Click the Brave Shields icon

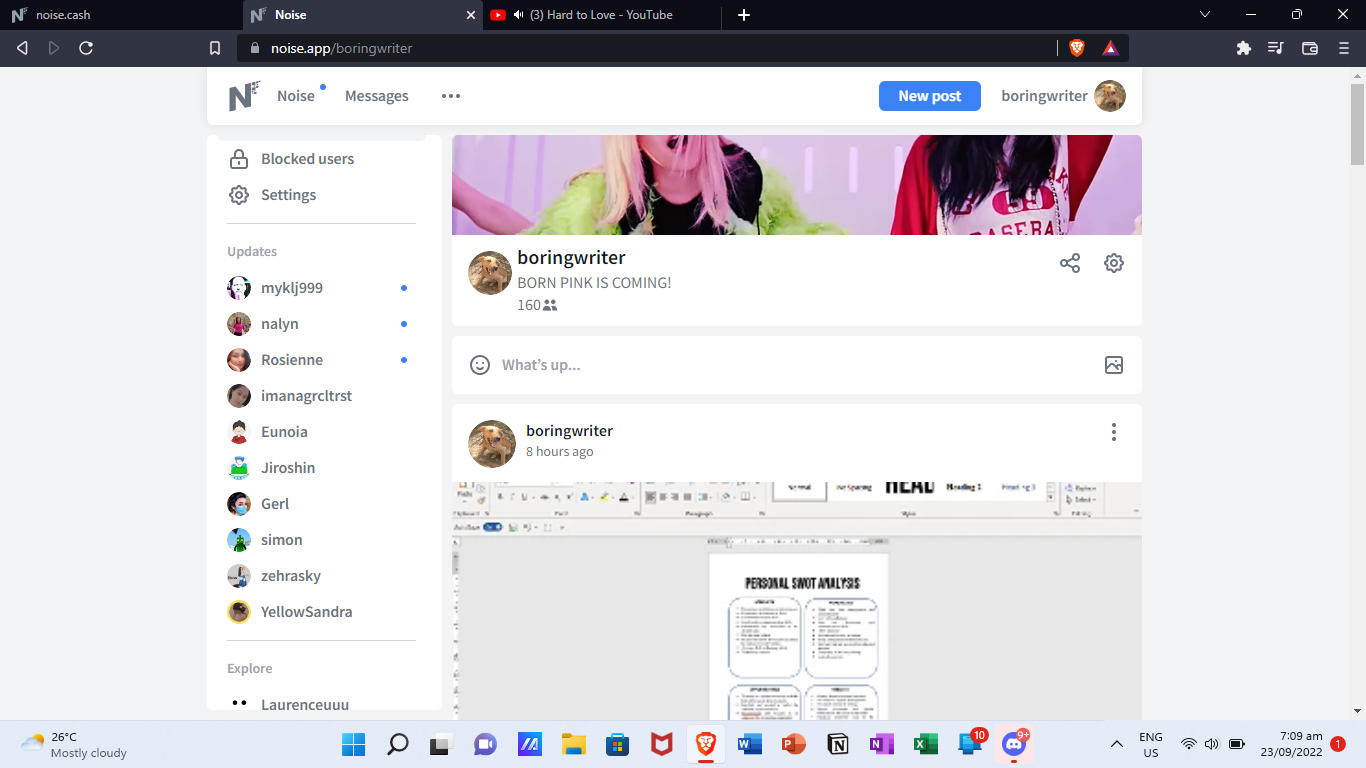1077,48
